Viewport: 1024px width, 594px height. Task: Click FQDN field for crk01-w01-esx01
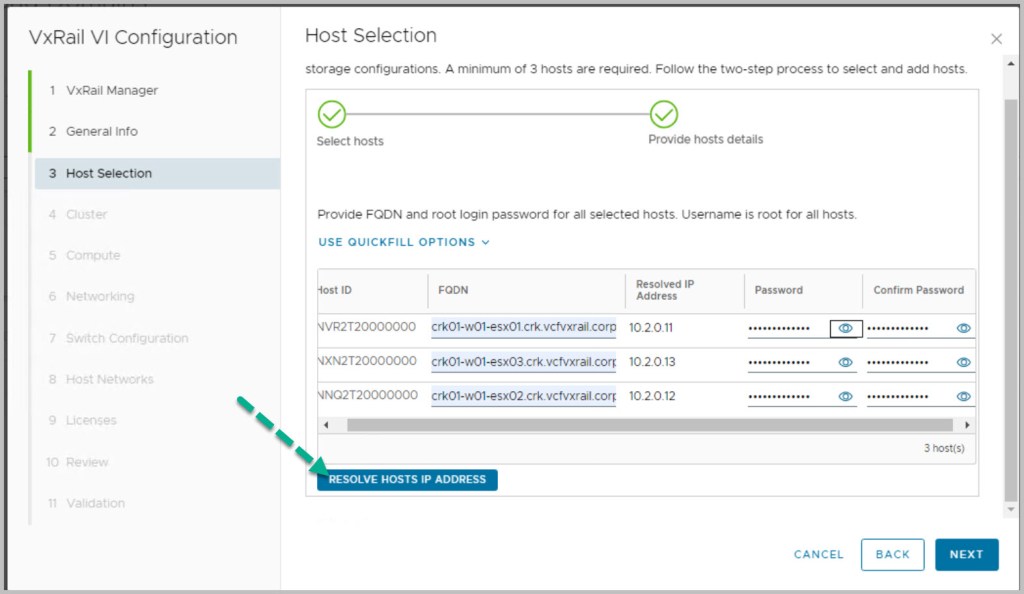pos(523,327)
